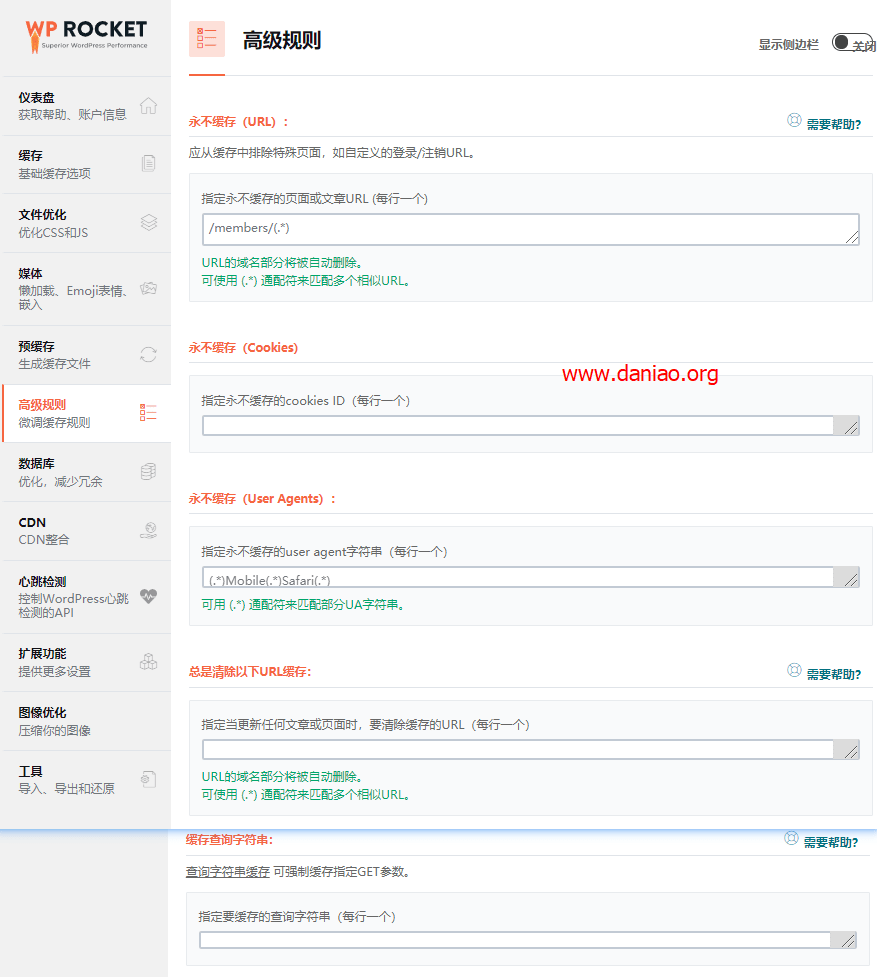
Task: Open the 缓存 settings tab
Action: 86,164
